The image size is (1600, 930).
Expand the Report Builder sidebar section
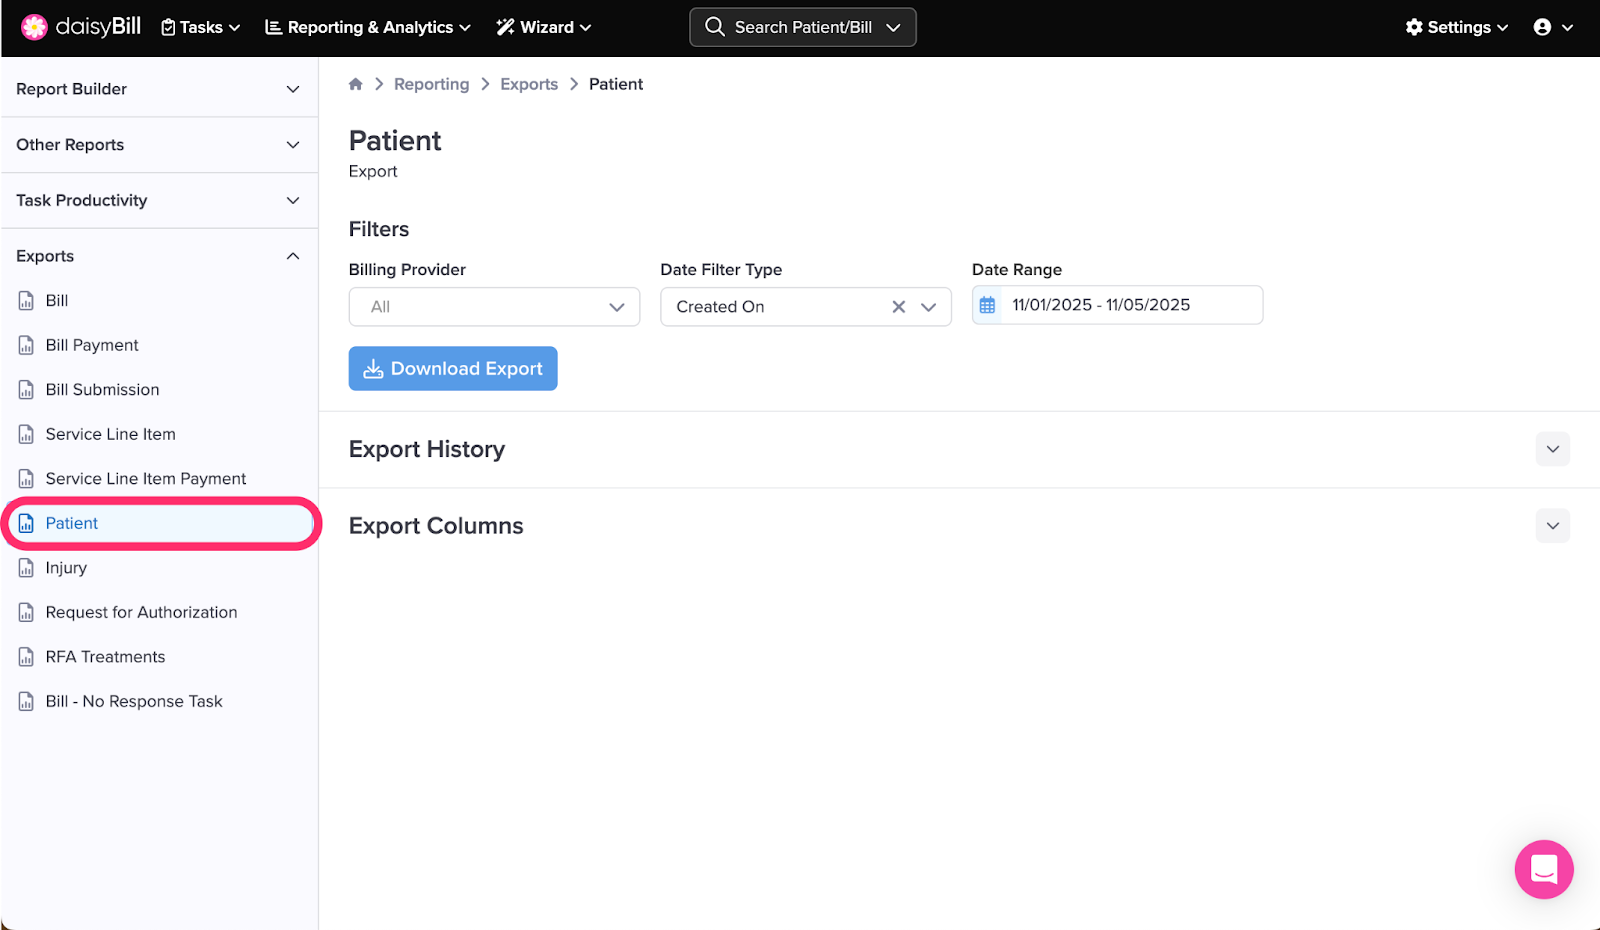292,89
